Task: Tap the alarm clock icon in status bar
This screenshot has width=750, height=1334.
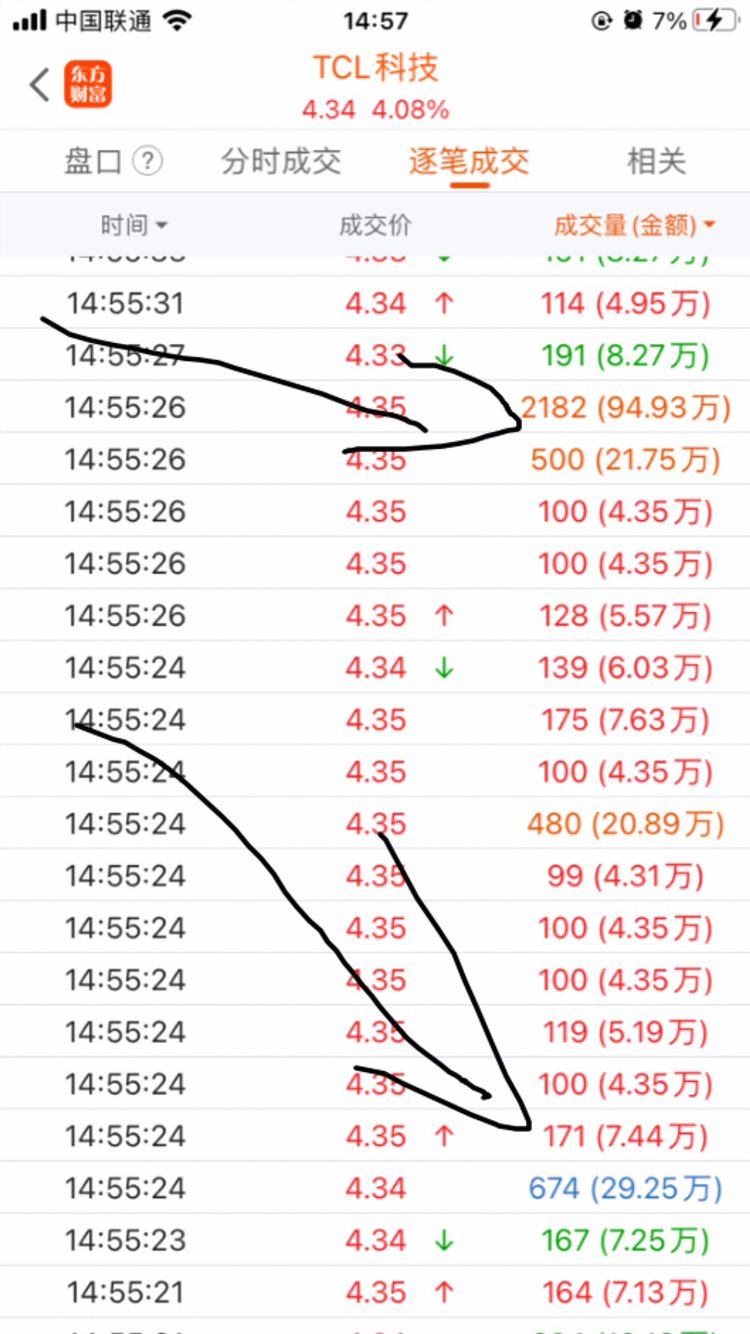Action: click(632, 20)
